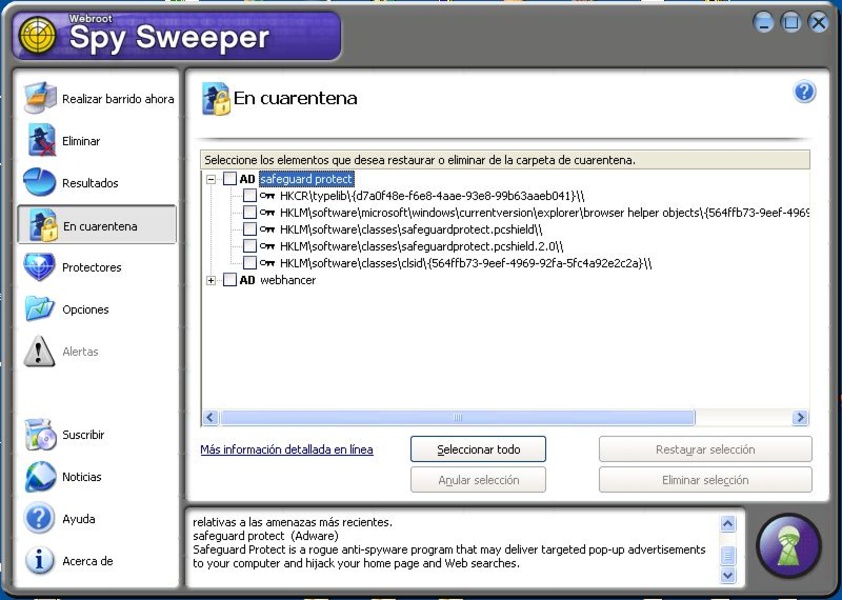Click the AD adware tag of webhancer

[247, 280]
